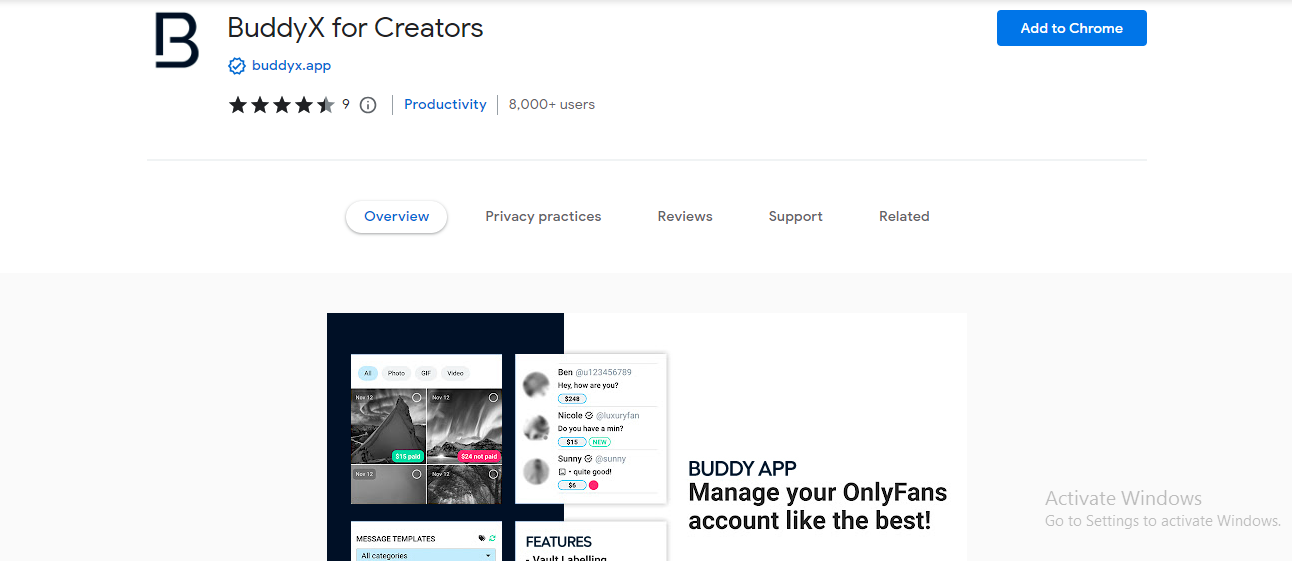
Task: Click the '$24 not paid' pink label
Action: tap(478, 456)
